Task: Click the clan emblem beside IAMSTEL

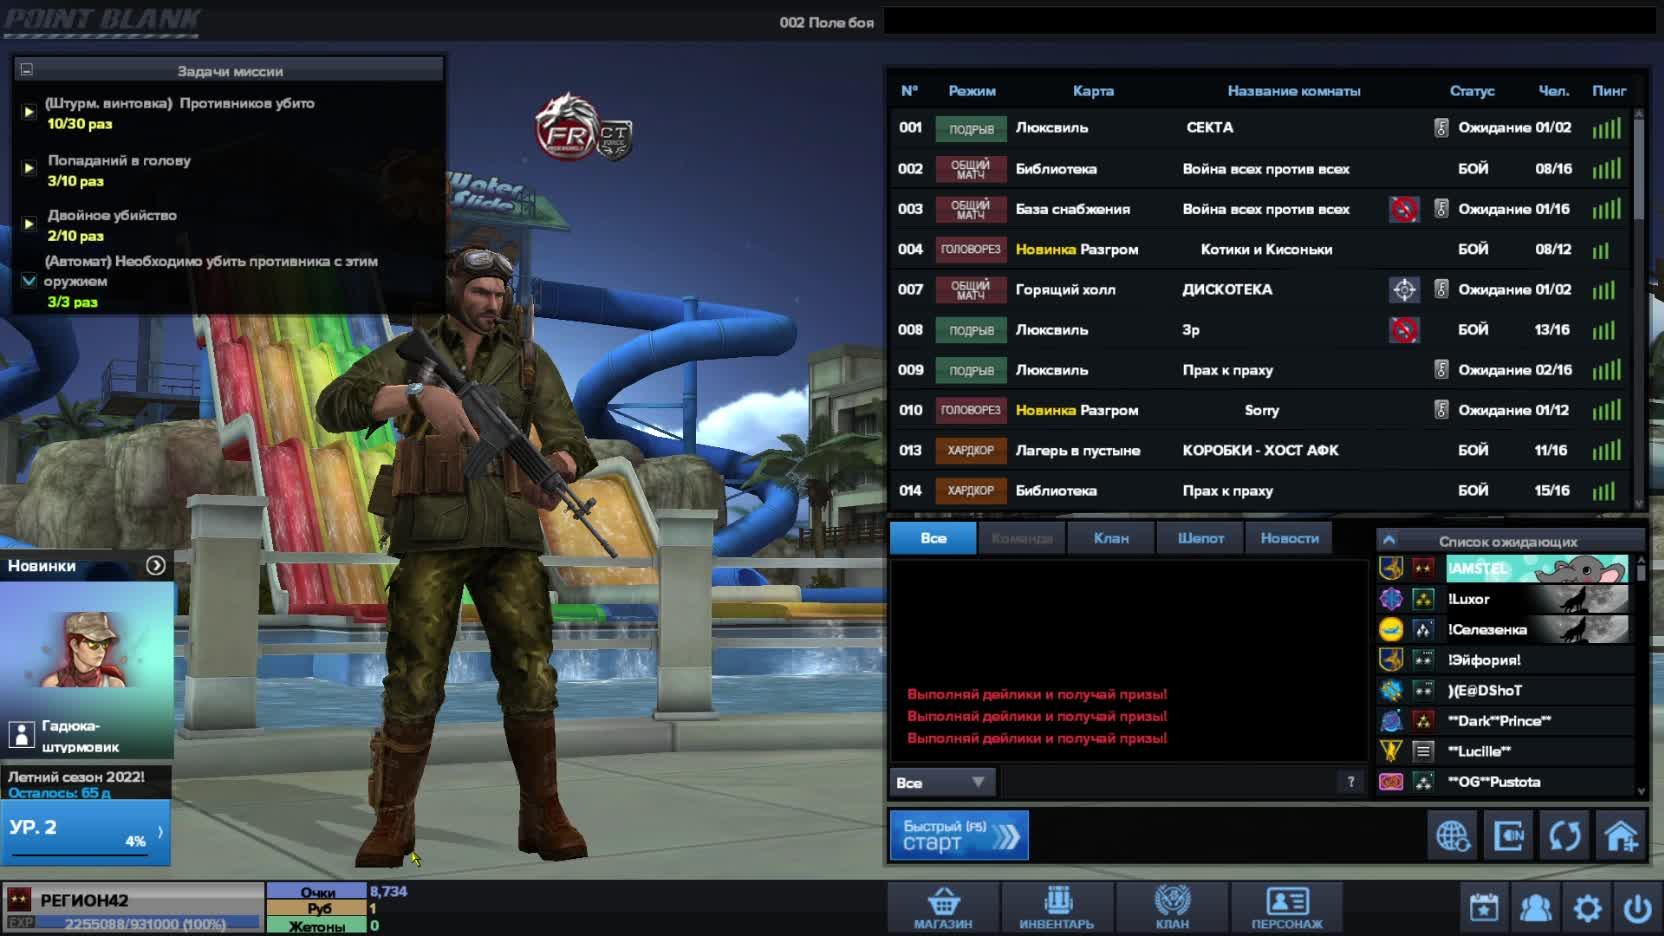Action: point(1391,569)
